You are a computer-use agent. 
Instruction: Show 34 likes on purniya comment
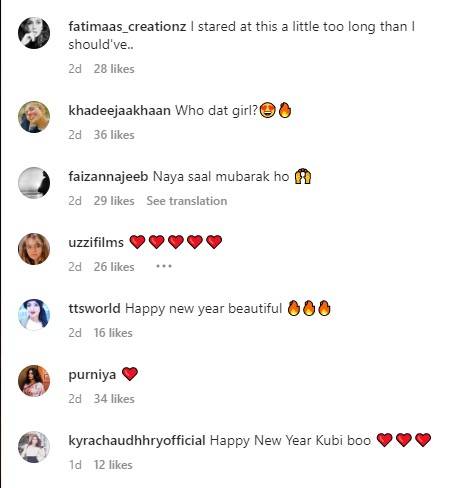pyautogui.click(x=114, y=399)
